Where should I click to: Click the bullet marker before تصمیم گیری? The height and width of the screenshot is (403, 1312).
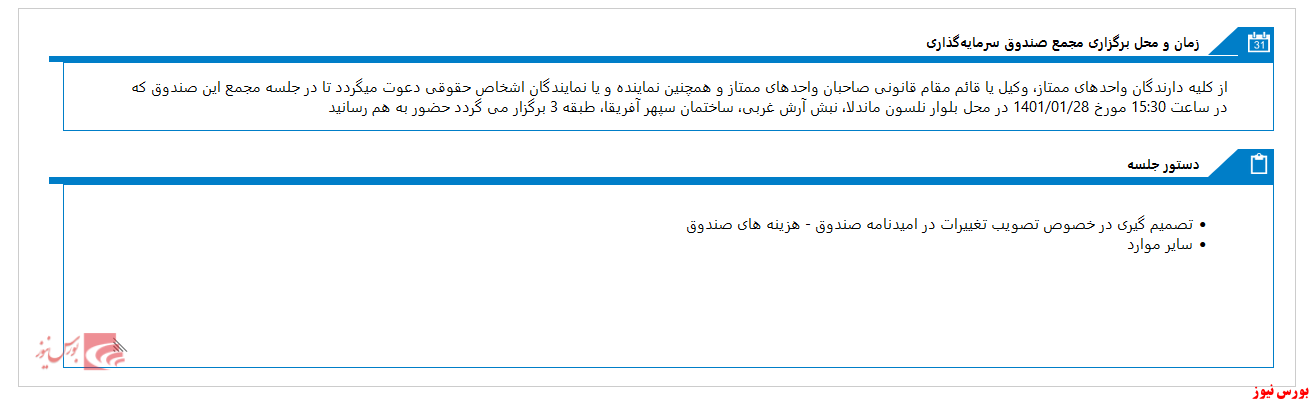click(x=1203, y=226)
